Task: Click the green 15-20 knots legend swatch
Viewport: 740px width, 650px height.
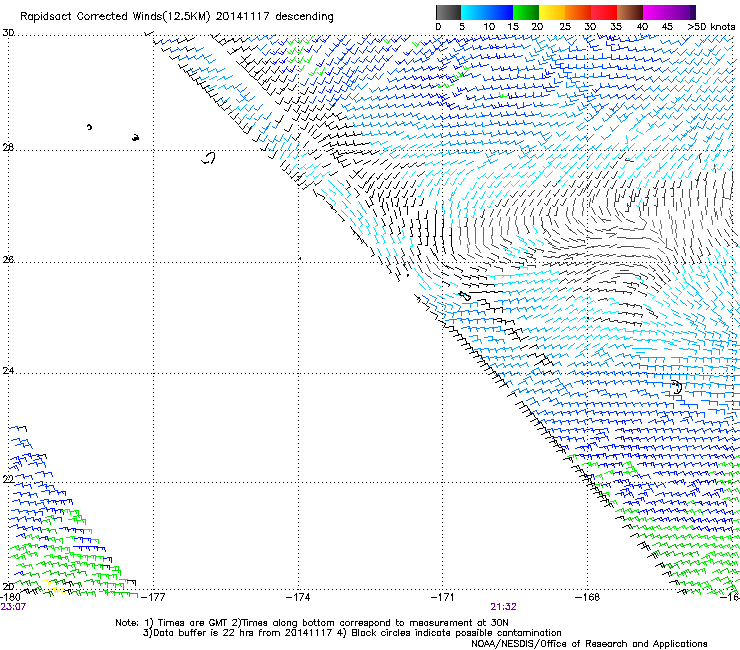Action: tap(526, 12)
